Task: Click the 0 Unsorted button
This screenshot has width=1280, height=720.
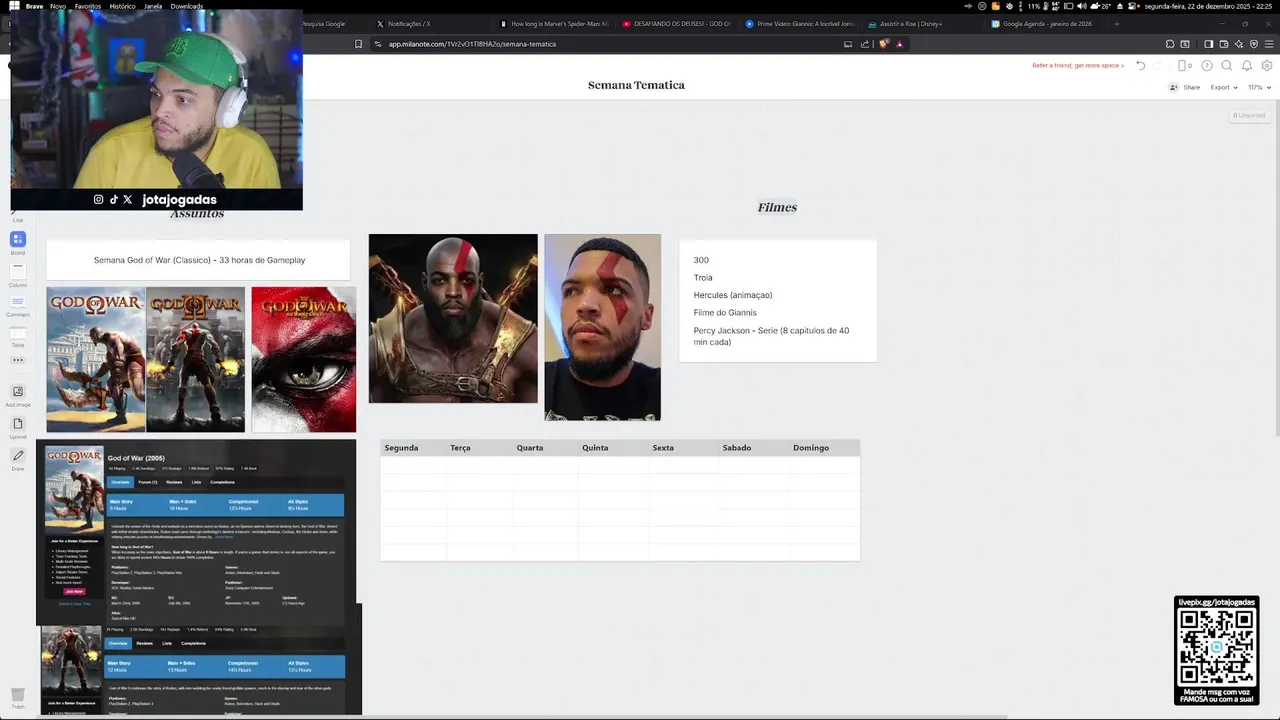Action: pyautogui.click(x=1249, y=115)
